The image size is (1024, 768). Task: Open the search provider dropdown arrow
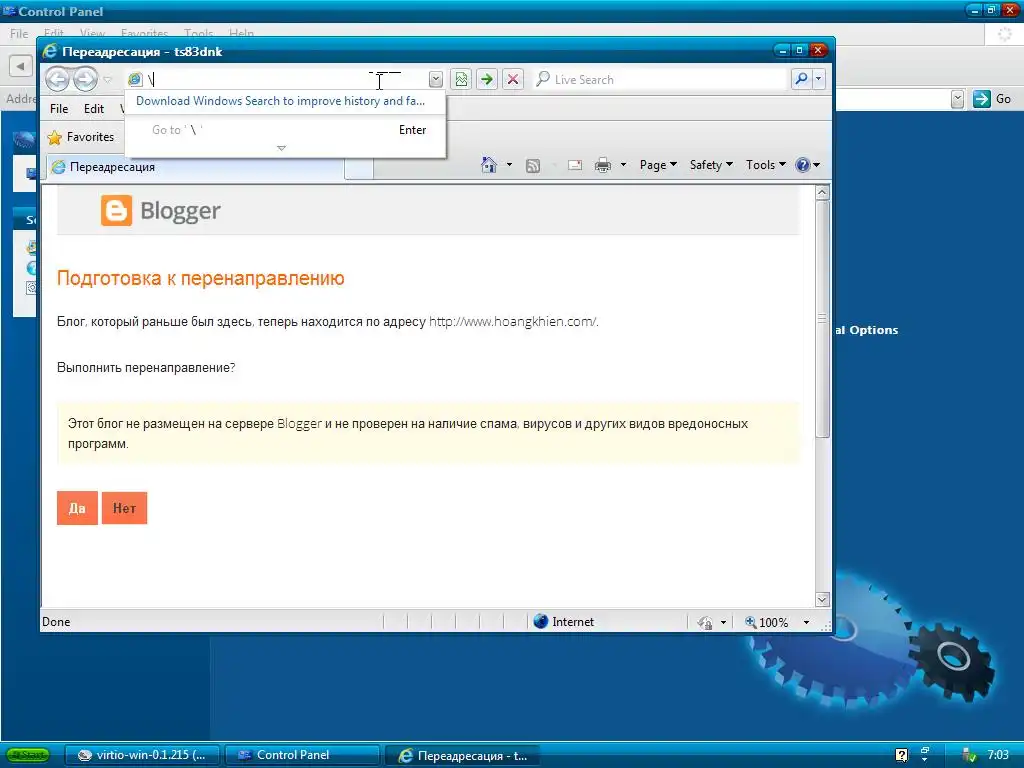(818, 80)
